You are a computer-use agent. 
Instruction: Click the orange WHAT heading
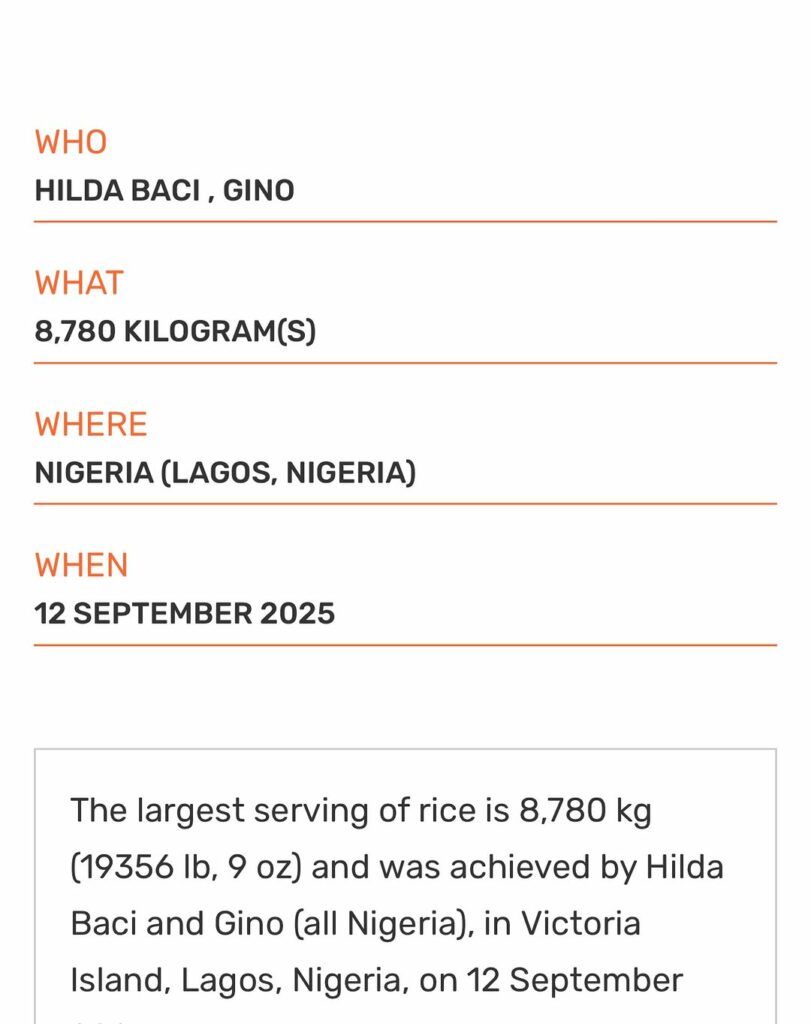tap(78, 283)
